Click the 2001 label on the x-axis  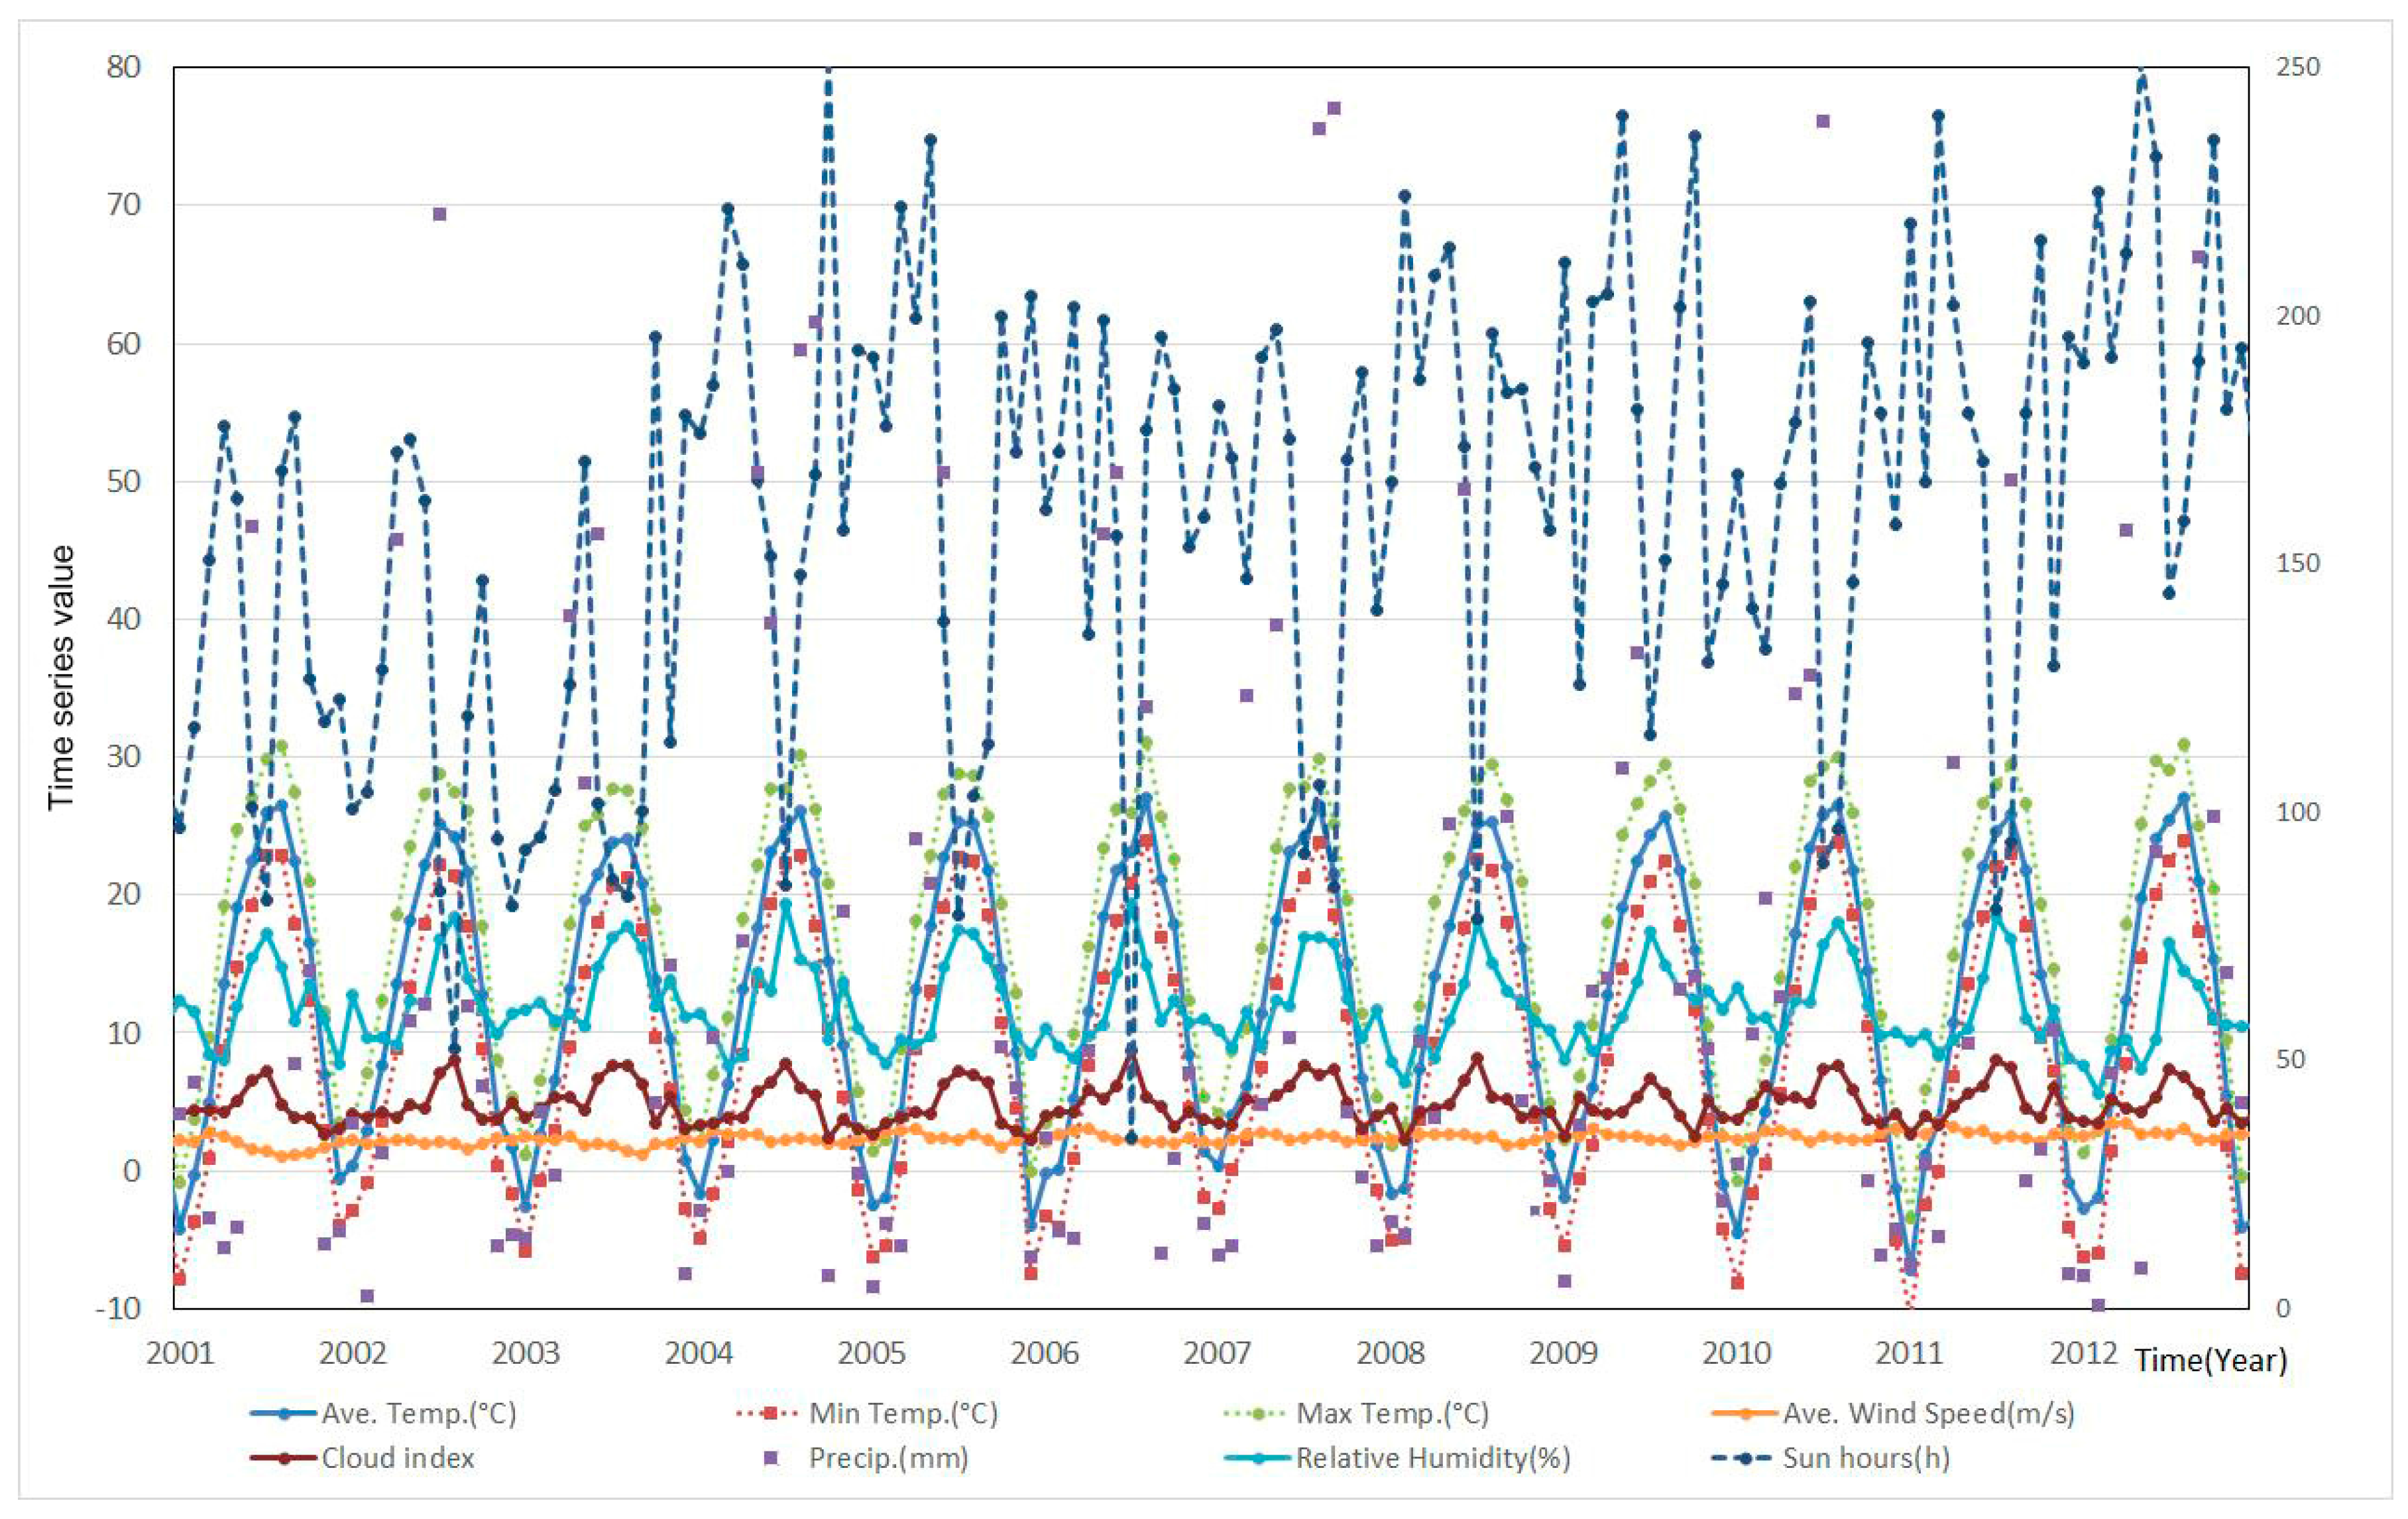[x=180, y=1354]
